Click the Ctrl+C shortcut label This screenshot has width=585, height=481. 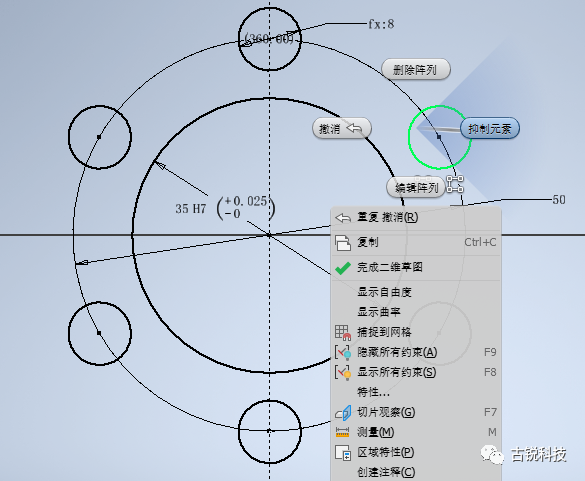pyautogui.click(x=480, y=243)
